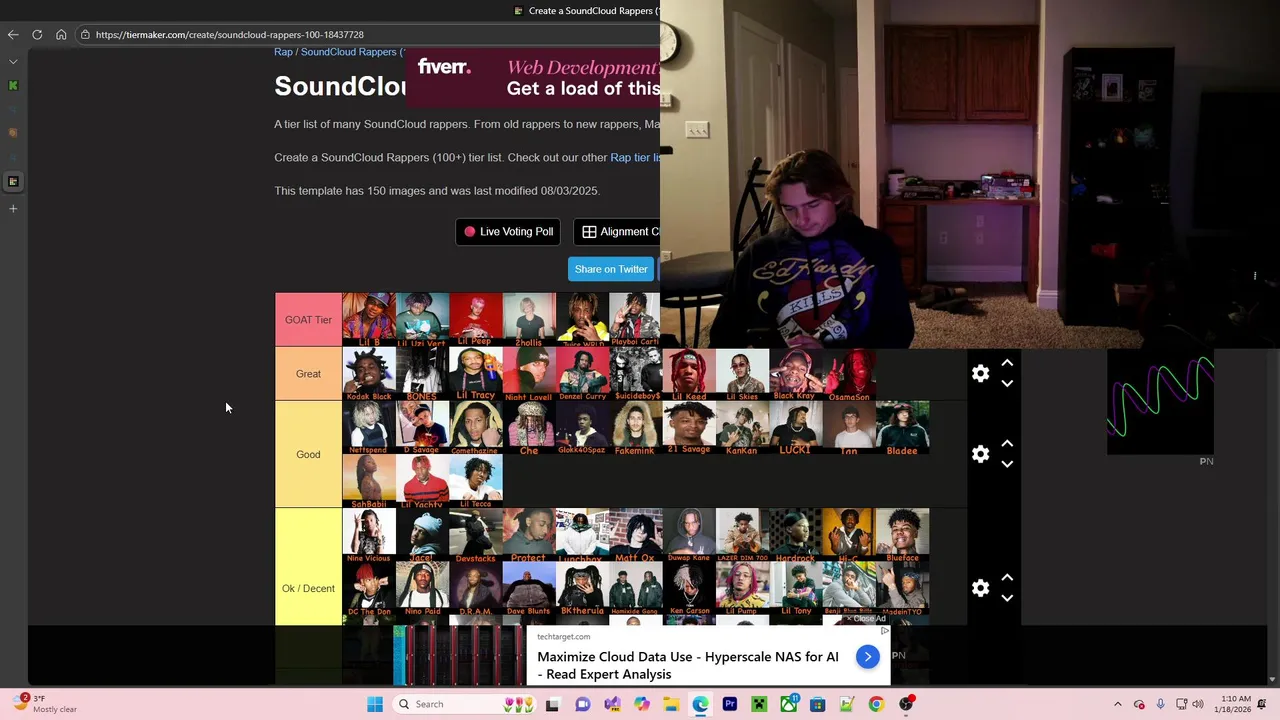Select the Kodak Black thumbnail
The image size is (1280, 720).
pos(369,374)
